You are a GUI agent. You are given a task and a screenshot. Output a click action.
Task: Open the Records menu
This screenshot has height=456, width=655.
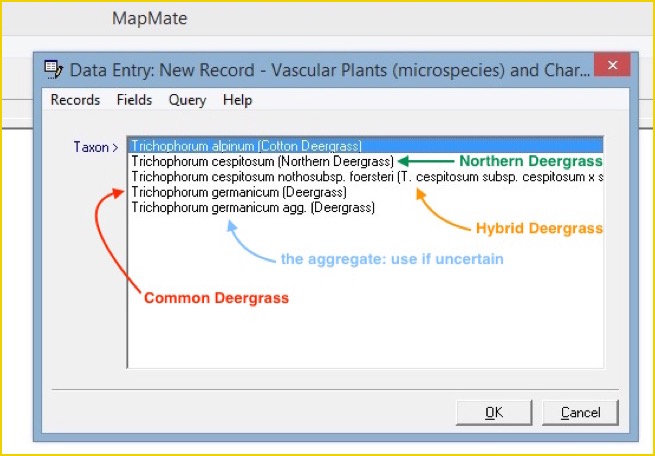(x=75, y=100)
